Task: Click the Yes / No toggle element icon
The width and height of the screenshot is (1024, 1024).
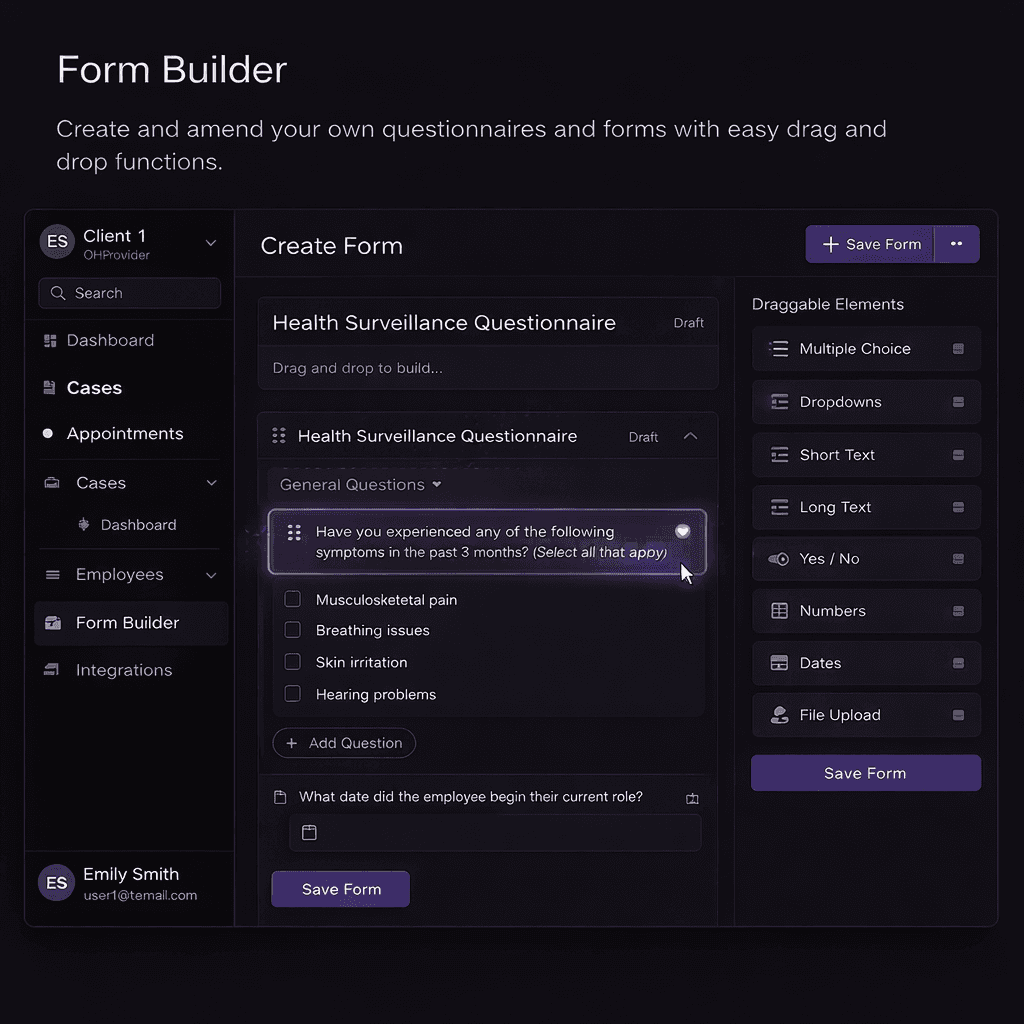Action: [x=778, y=559]
